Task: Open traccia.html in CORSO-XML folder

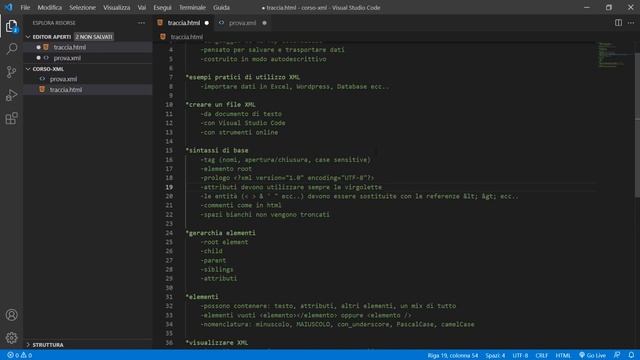Action: [x=88, y=90]
